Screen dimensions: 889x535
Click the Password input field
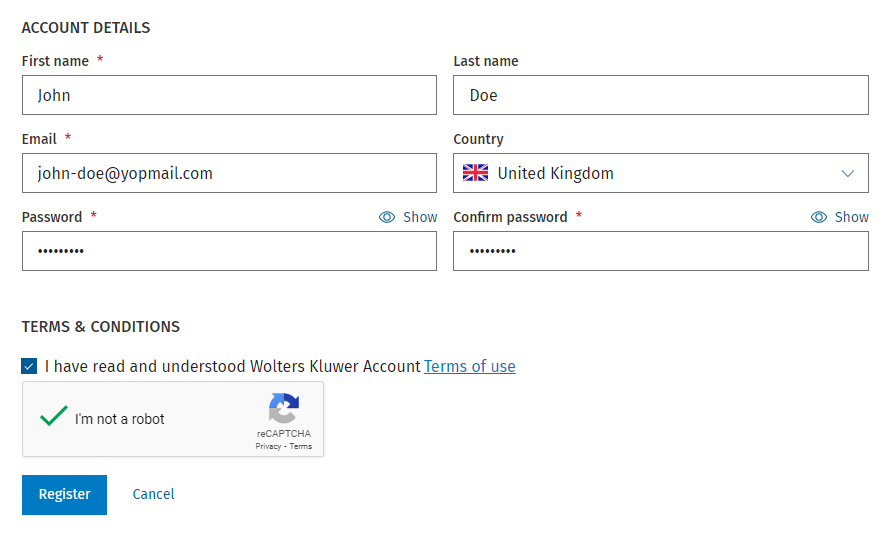point(229,251)
